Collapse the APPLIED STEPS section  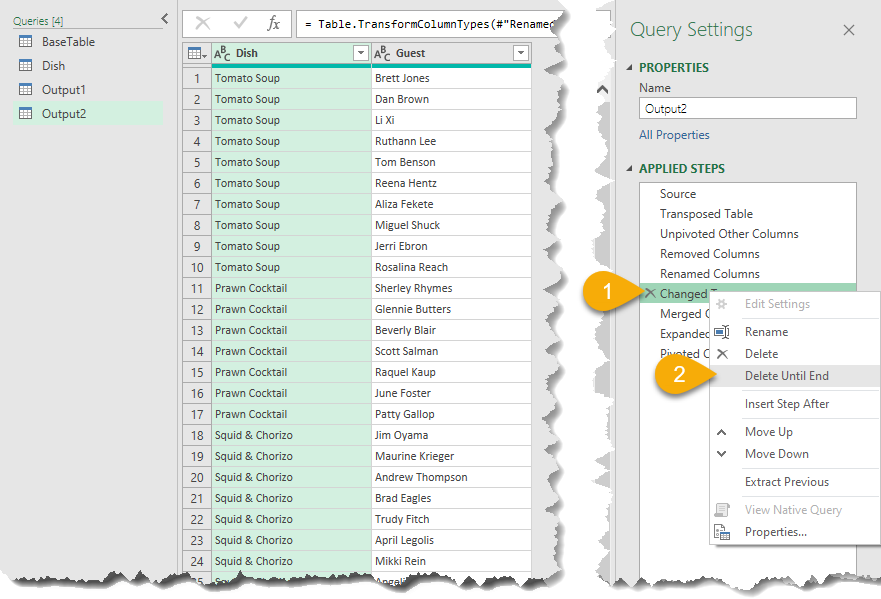pos(630,169)
